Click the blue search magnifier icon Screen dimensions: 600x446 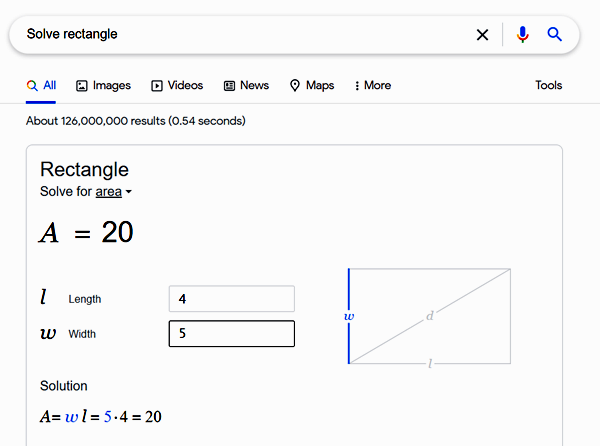tap(555, 35)
